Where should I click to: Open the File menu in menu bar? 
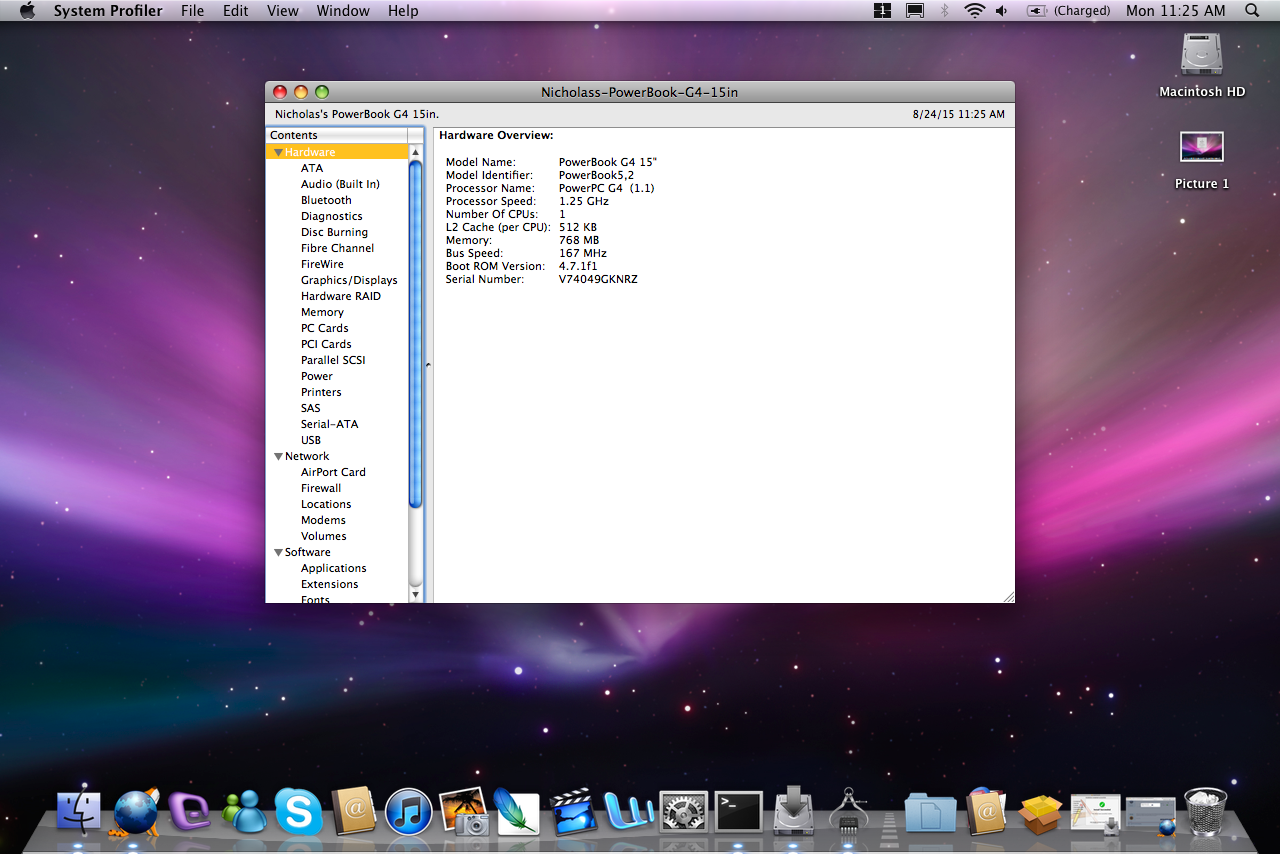pos(192,11)
